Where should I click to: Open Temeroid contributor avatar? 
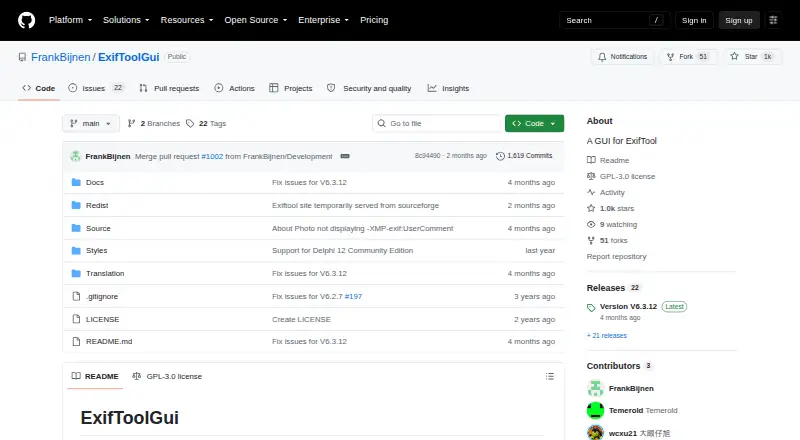595,410
